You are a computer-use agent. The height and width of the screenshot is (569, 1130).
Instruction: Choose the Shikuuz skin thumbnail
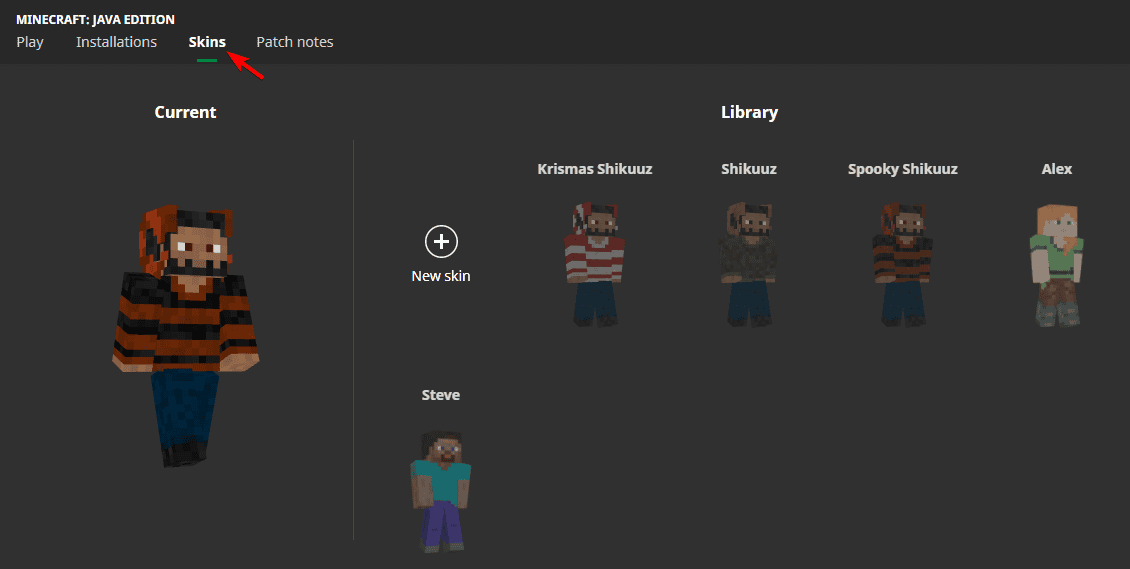pos(749,264)
